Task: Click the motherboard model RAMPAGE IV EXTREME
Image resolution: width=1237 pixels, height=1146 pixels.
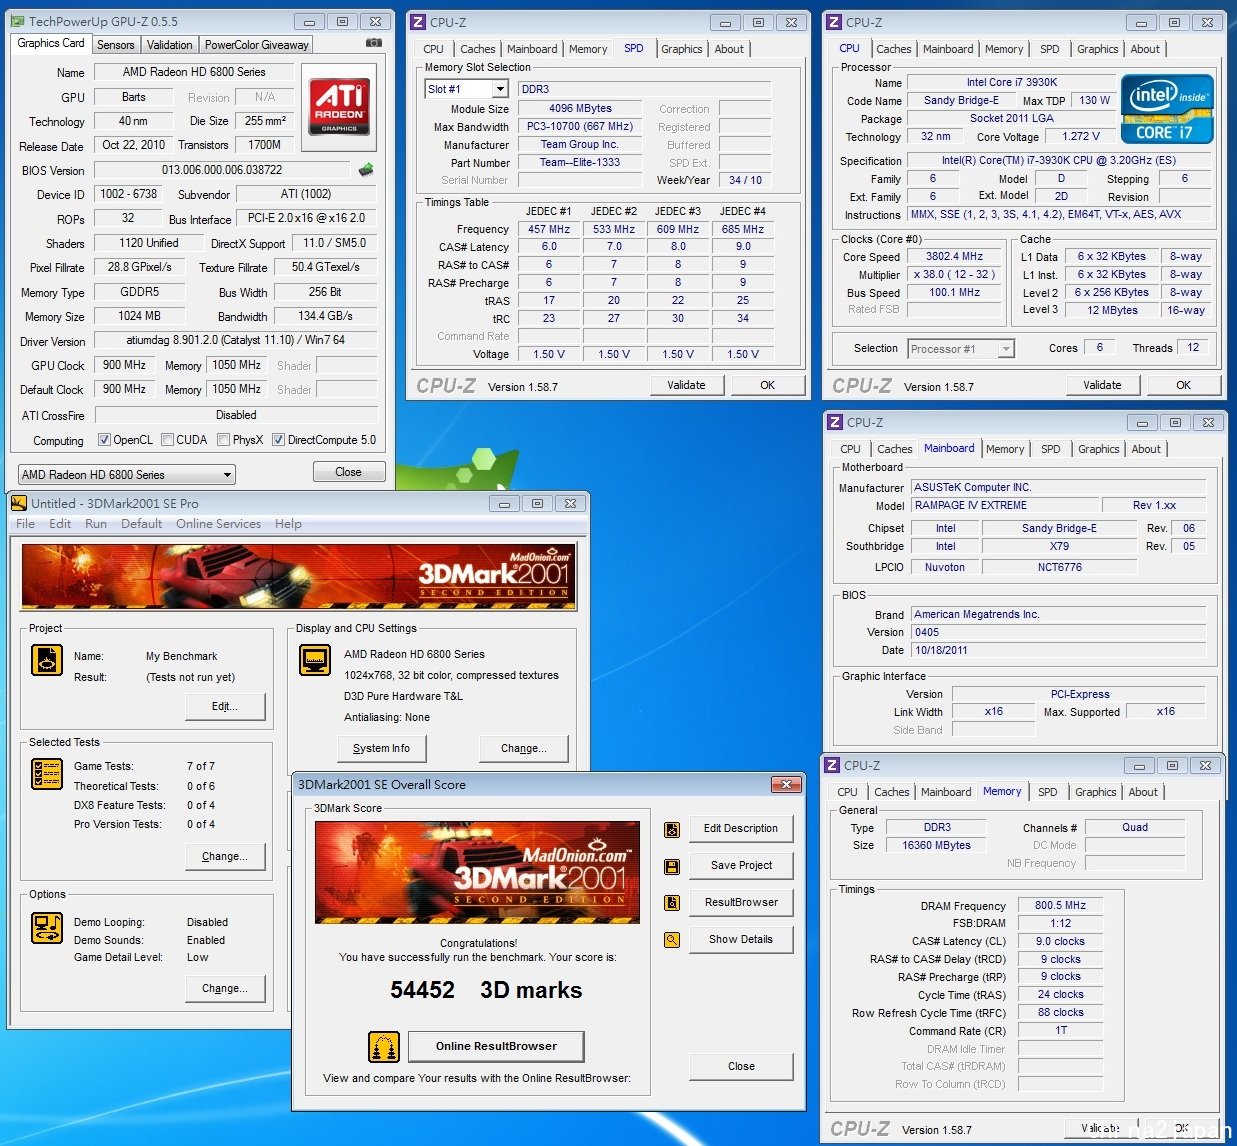Action: point(1005,505)
